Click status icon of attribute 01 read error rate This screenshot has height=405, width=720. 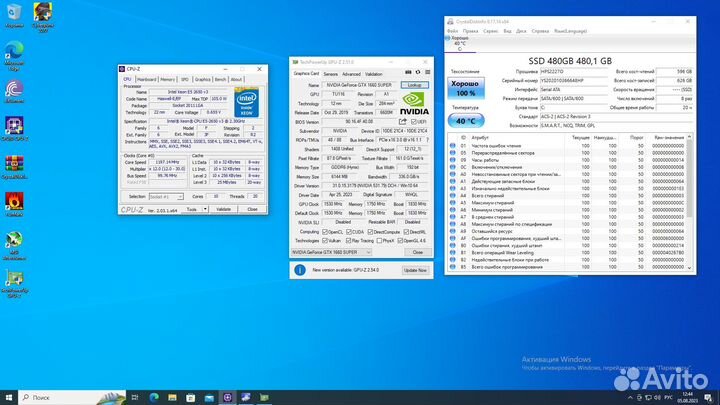(x=453, y=146)
